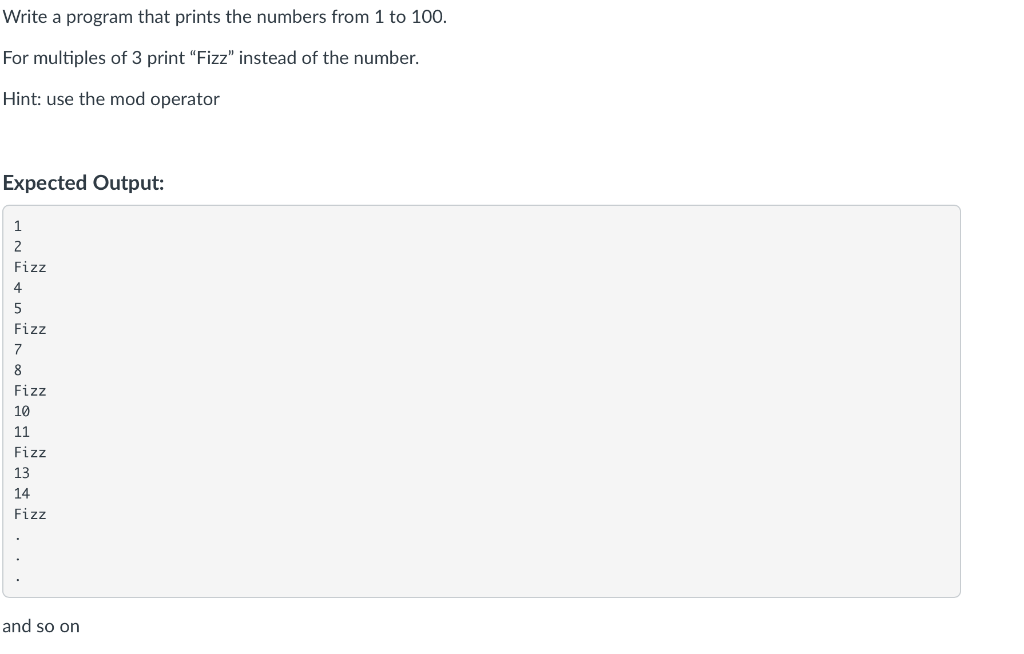Click the output line showing 11
The width and height of the screenshot is (1024, 654).
coord(22,432)
